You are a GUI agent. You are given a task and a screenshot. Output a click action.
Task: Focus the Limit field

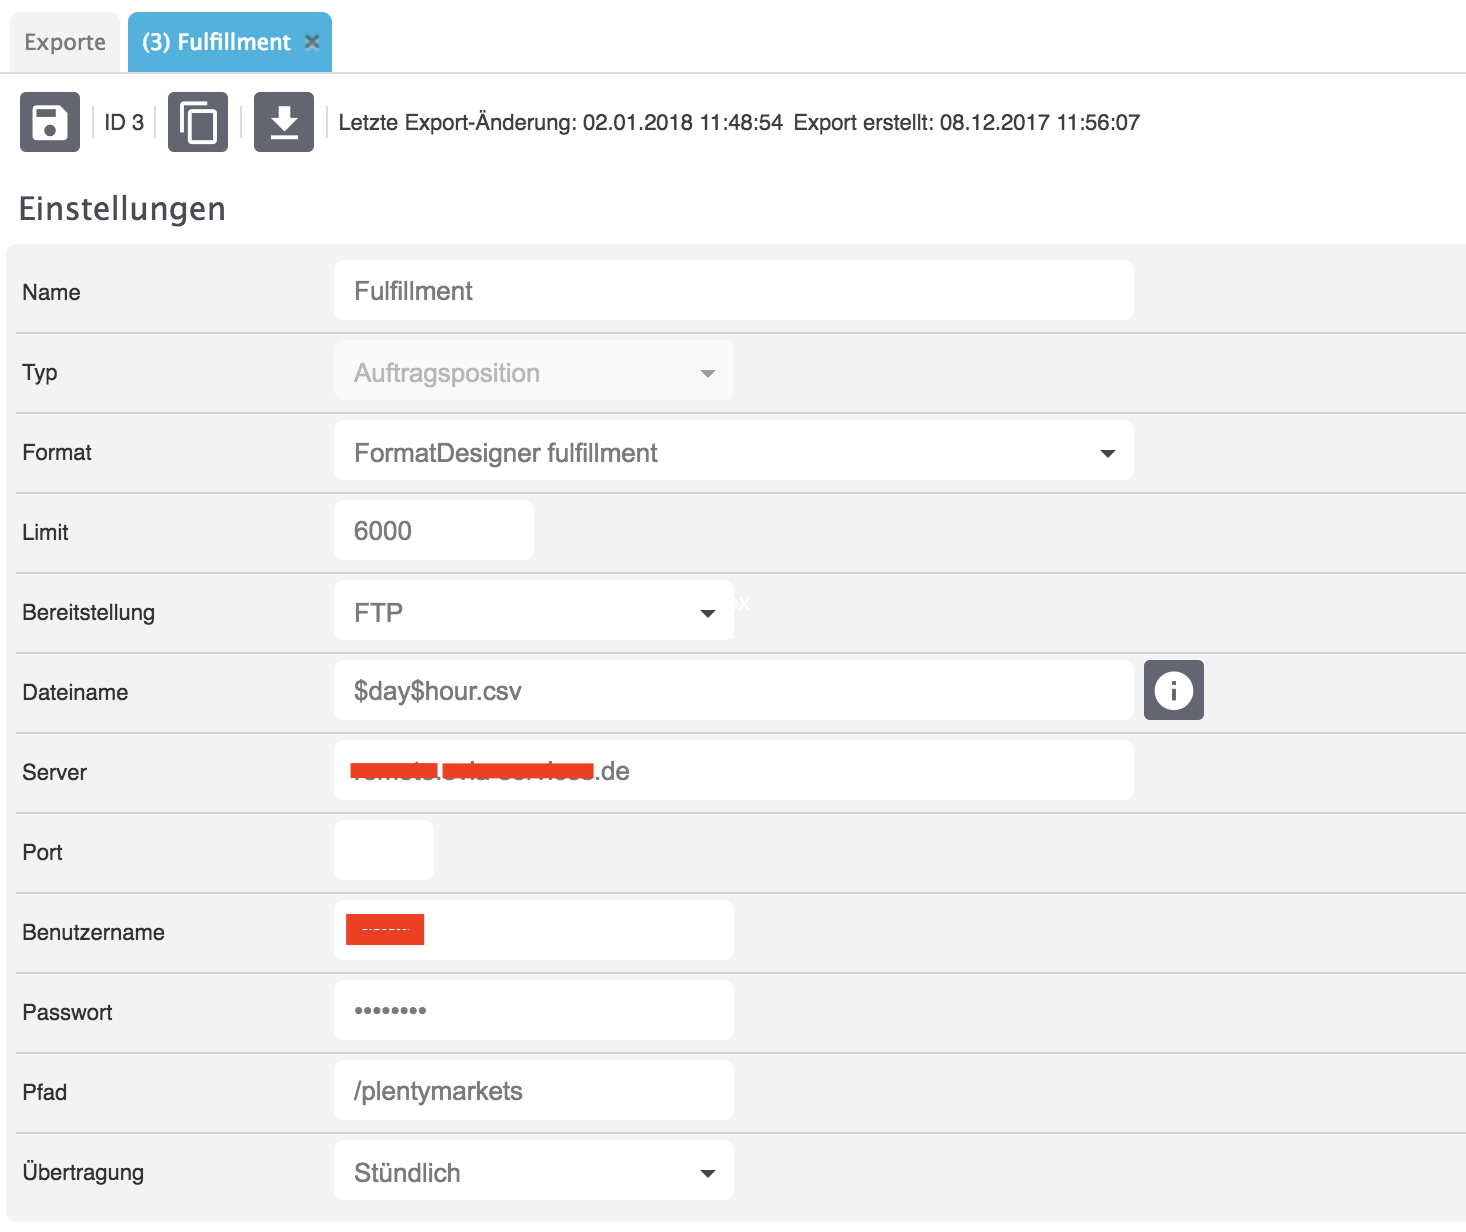(x=433, y=531)
